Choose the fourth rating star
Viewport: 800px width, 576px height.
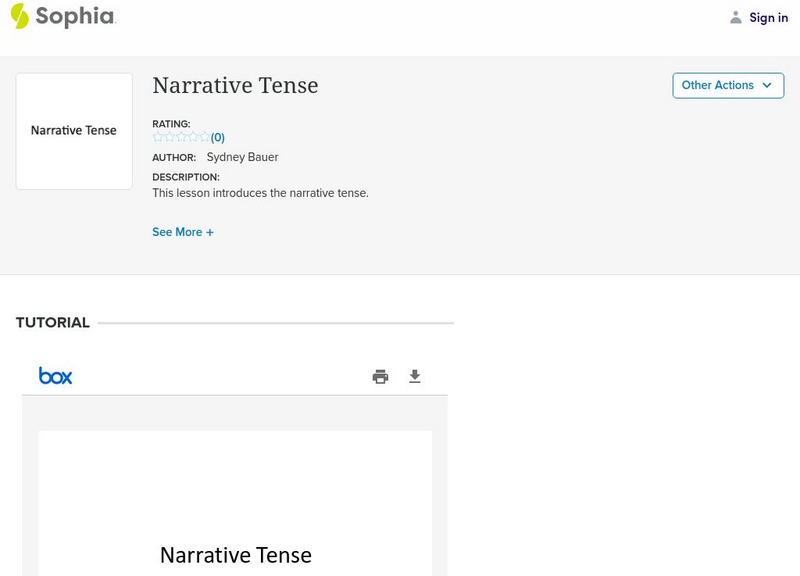(193, 138)
